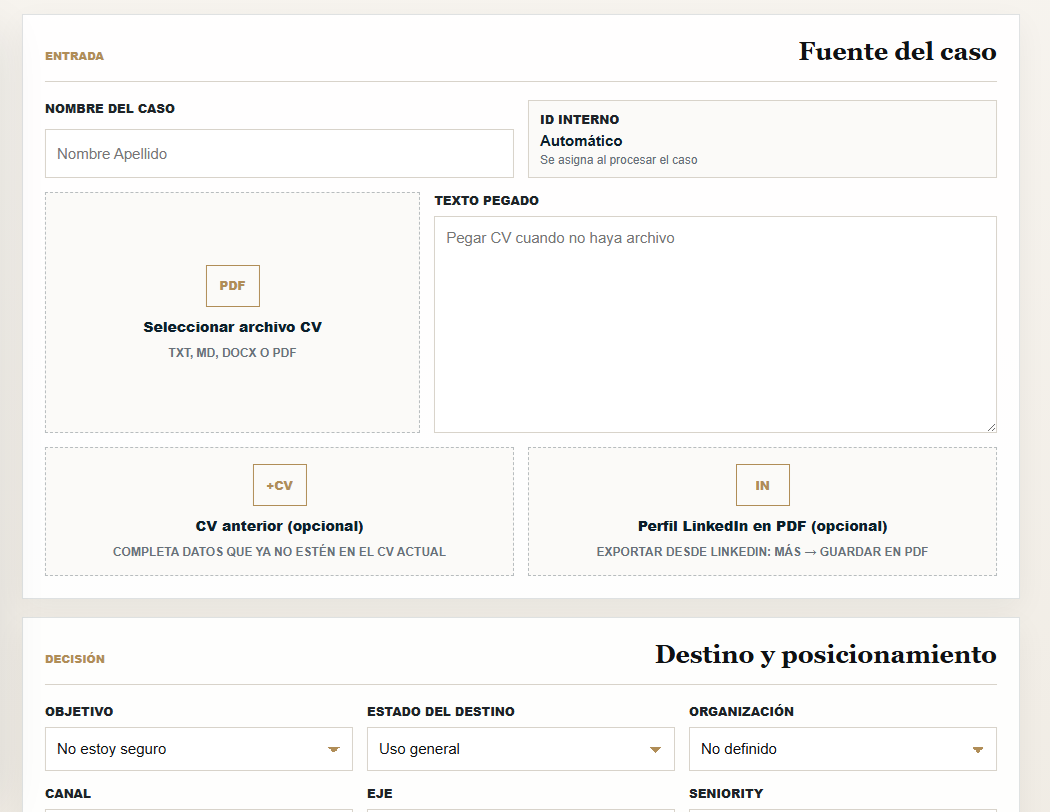Click the 'Completa datos que ya no estén' hint
Viewport: 1050px width, 812px height.
click(279, 552)
